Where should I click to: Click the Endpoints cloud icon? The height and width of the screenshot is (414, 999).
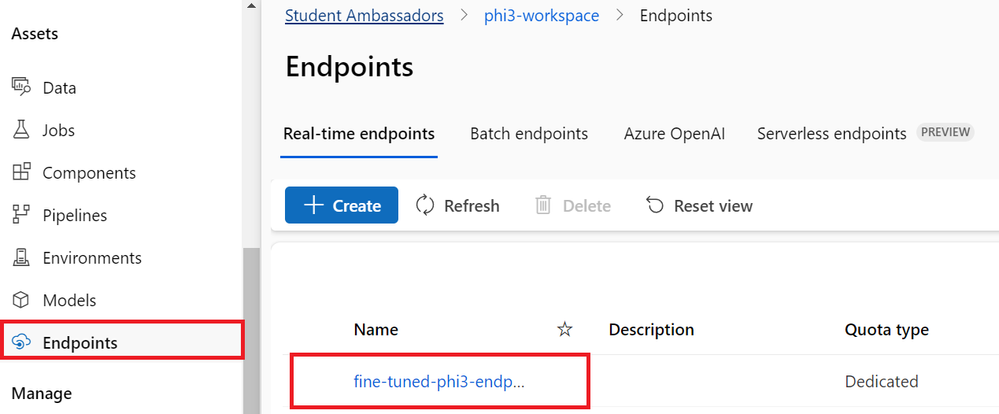tap(21, 343)
